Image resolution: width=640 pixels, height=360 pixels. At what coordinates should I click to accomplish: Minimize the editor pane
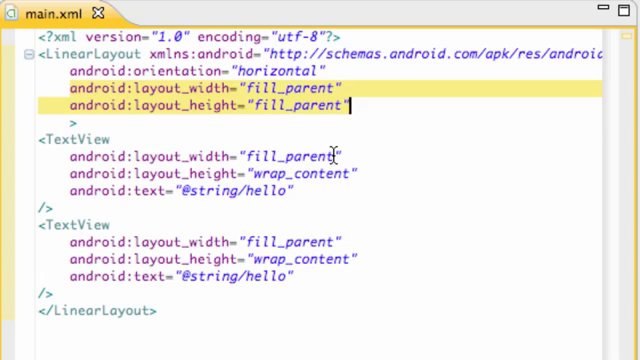603,7
